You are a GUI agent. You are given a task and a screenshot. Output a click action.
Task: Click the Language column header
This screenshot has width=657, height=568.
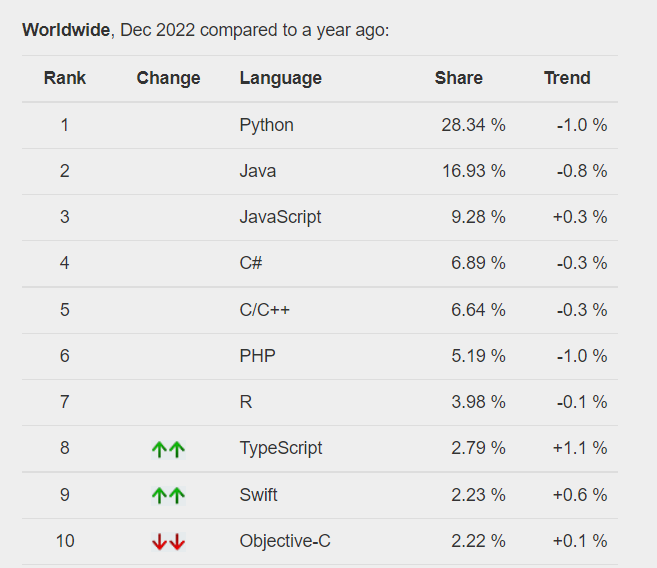[x=280, y=78]
